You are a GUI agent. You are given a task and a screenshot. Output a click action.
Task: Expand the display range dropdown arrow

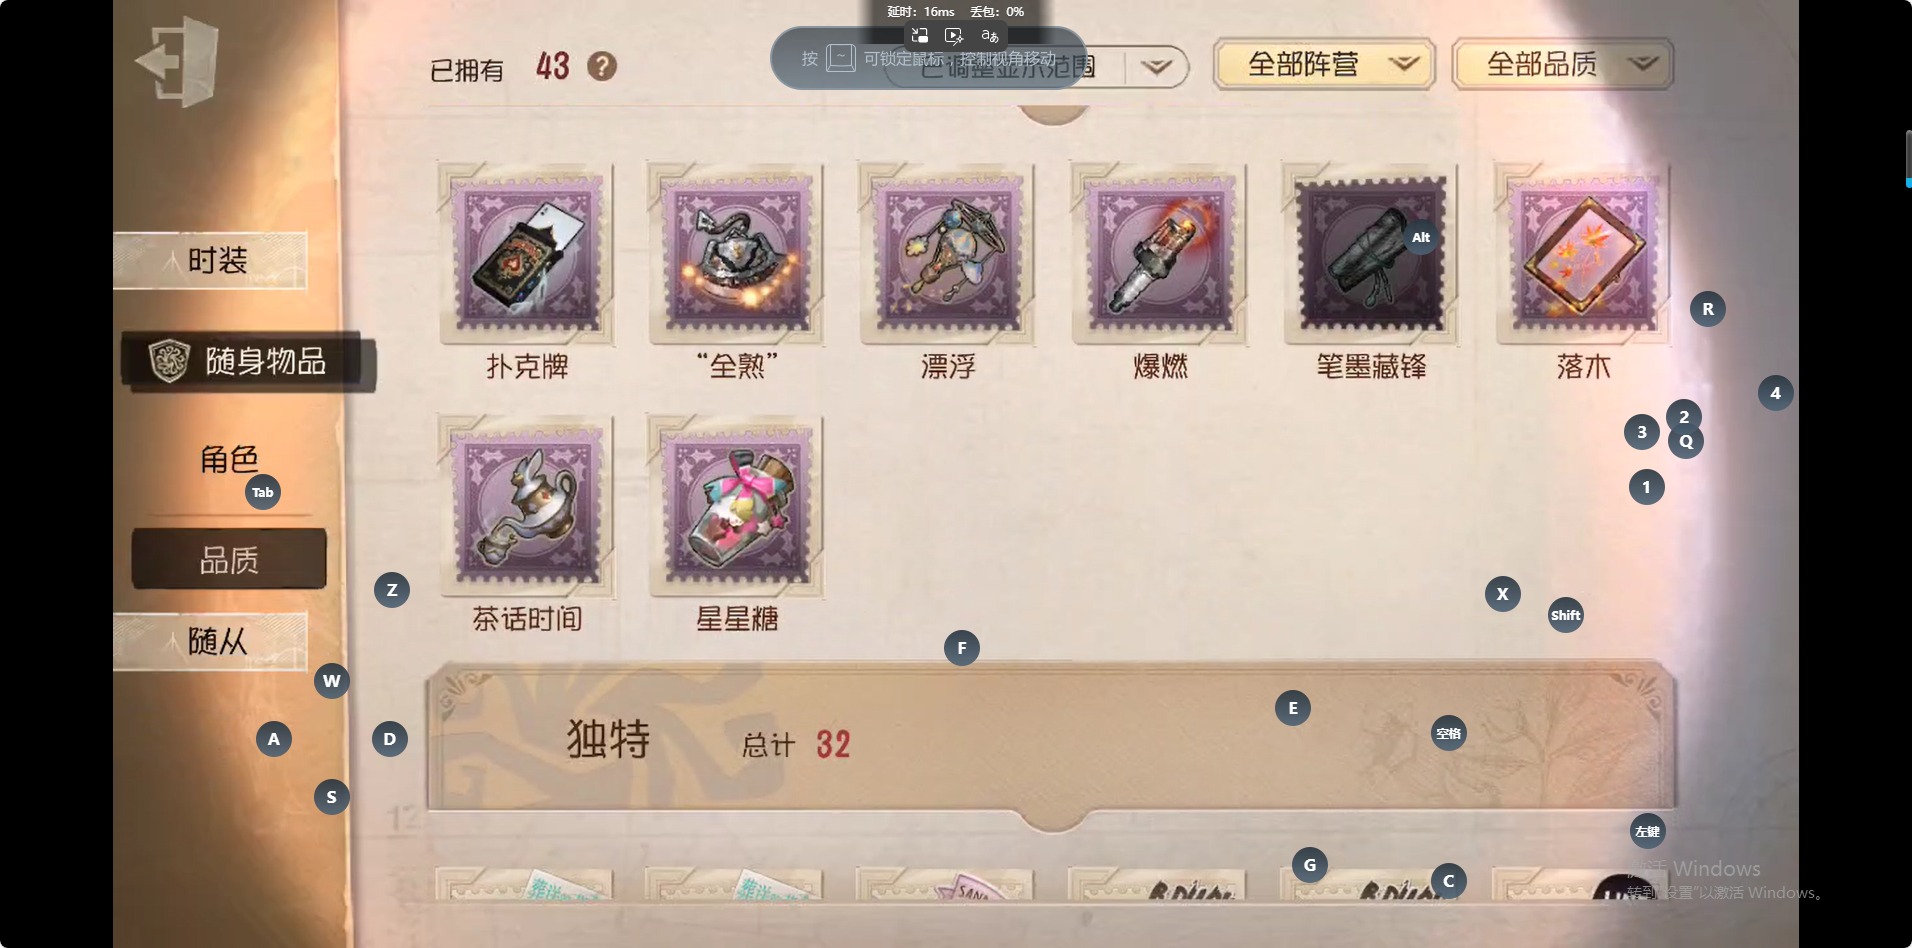(1157, 67)
